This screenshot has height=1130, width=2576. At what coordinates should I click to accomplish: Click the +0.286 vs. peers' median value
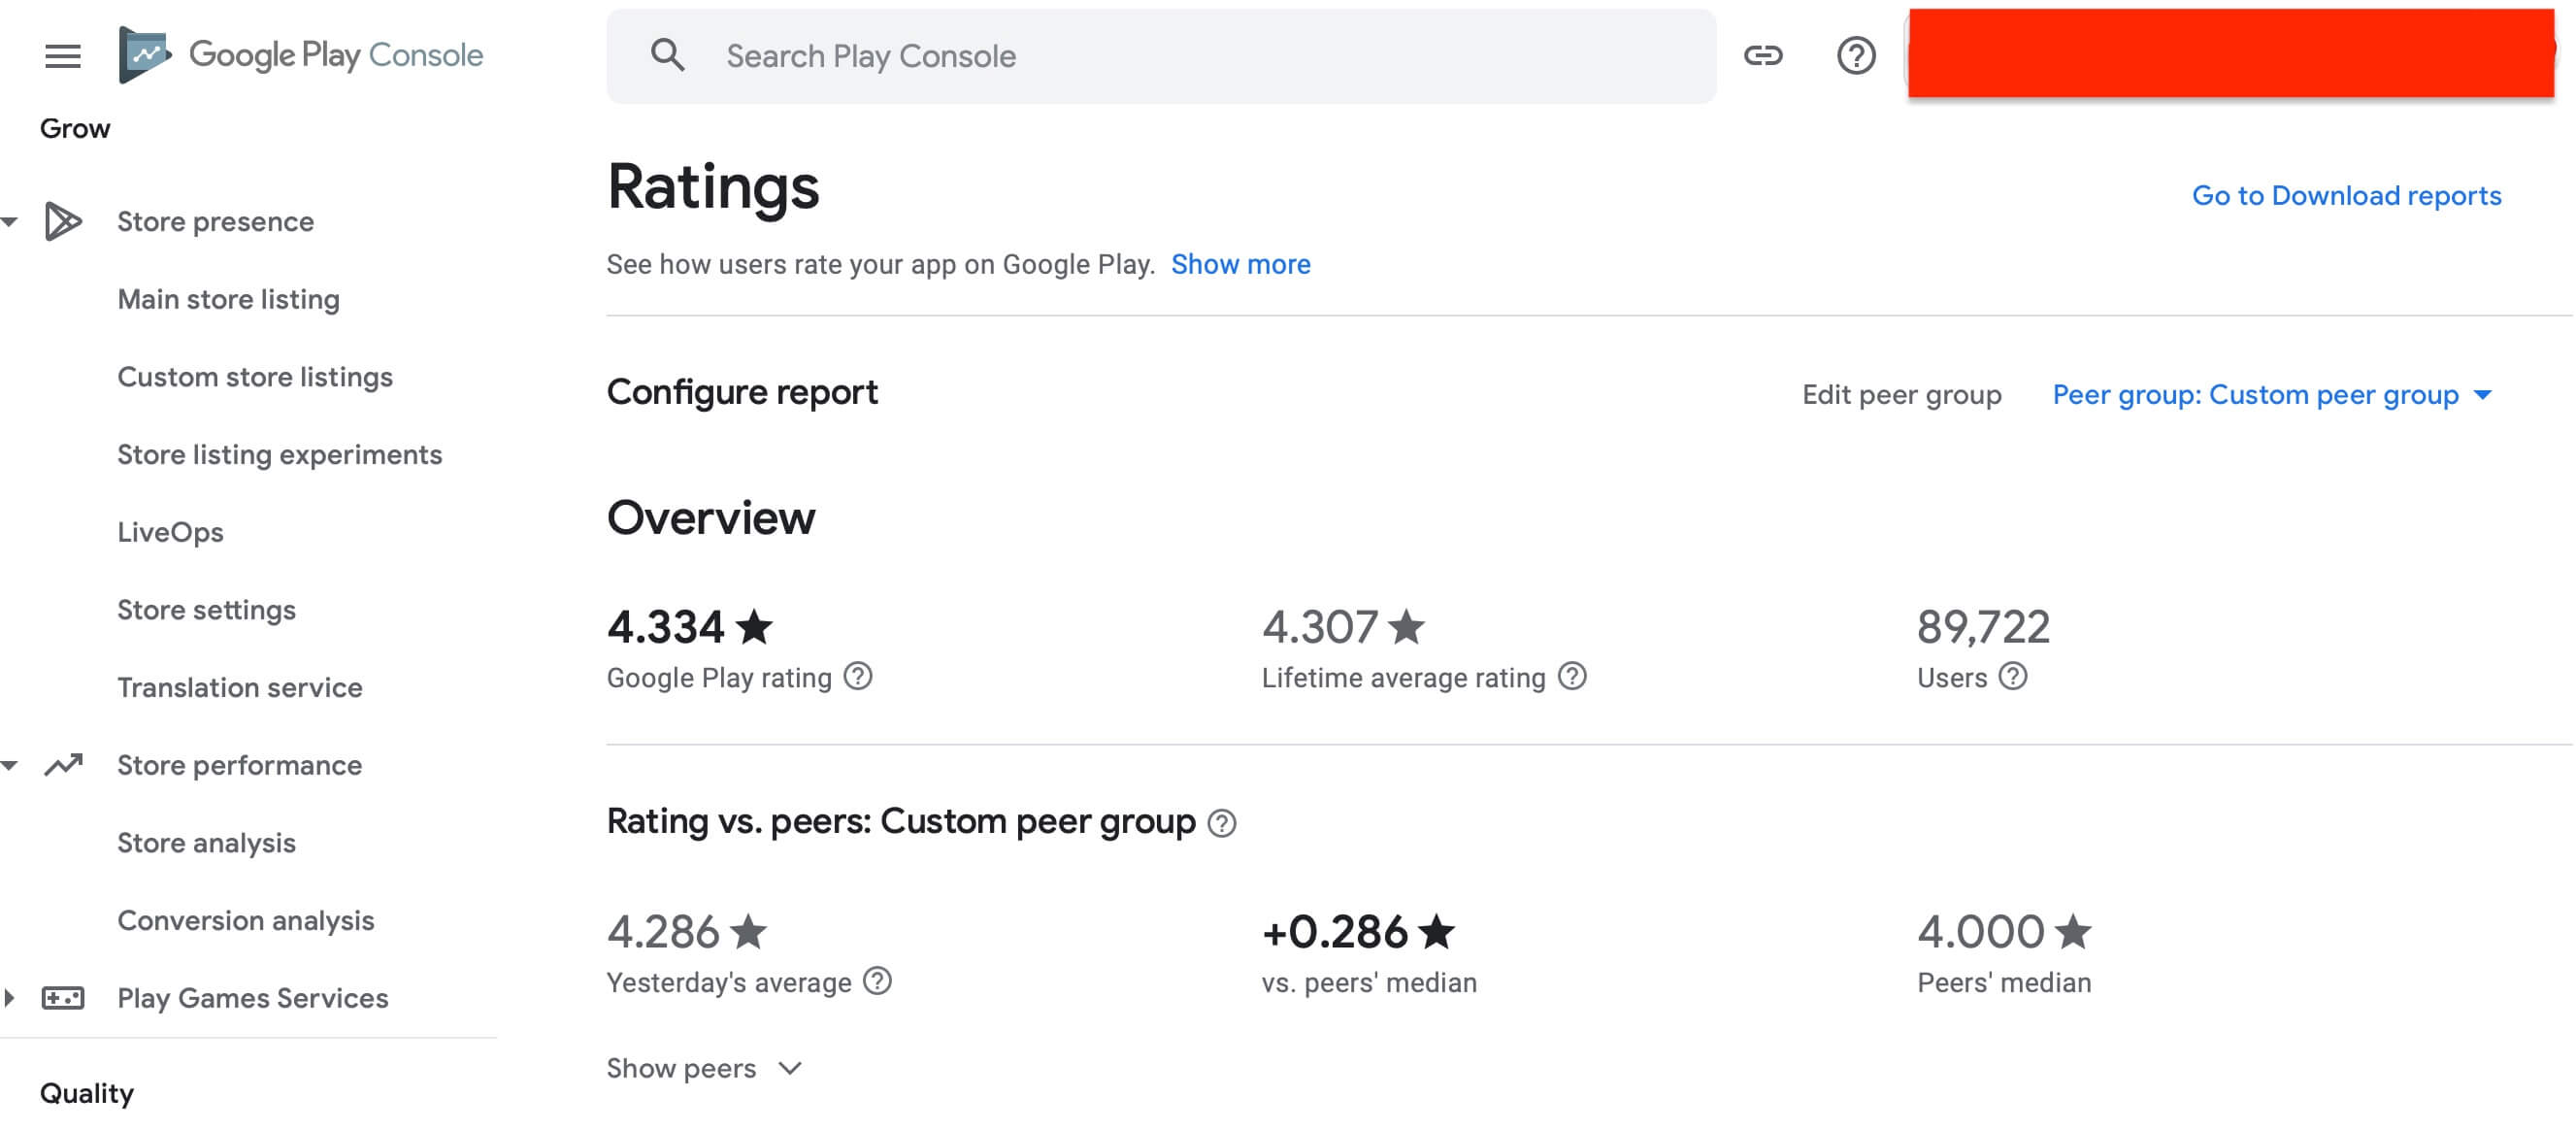(1358, 932)
